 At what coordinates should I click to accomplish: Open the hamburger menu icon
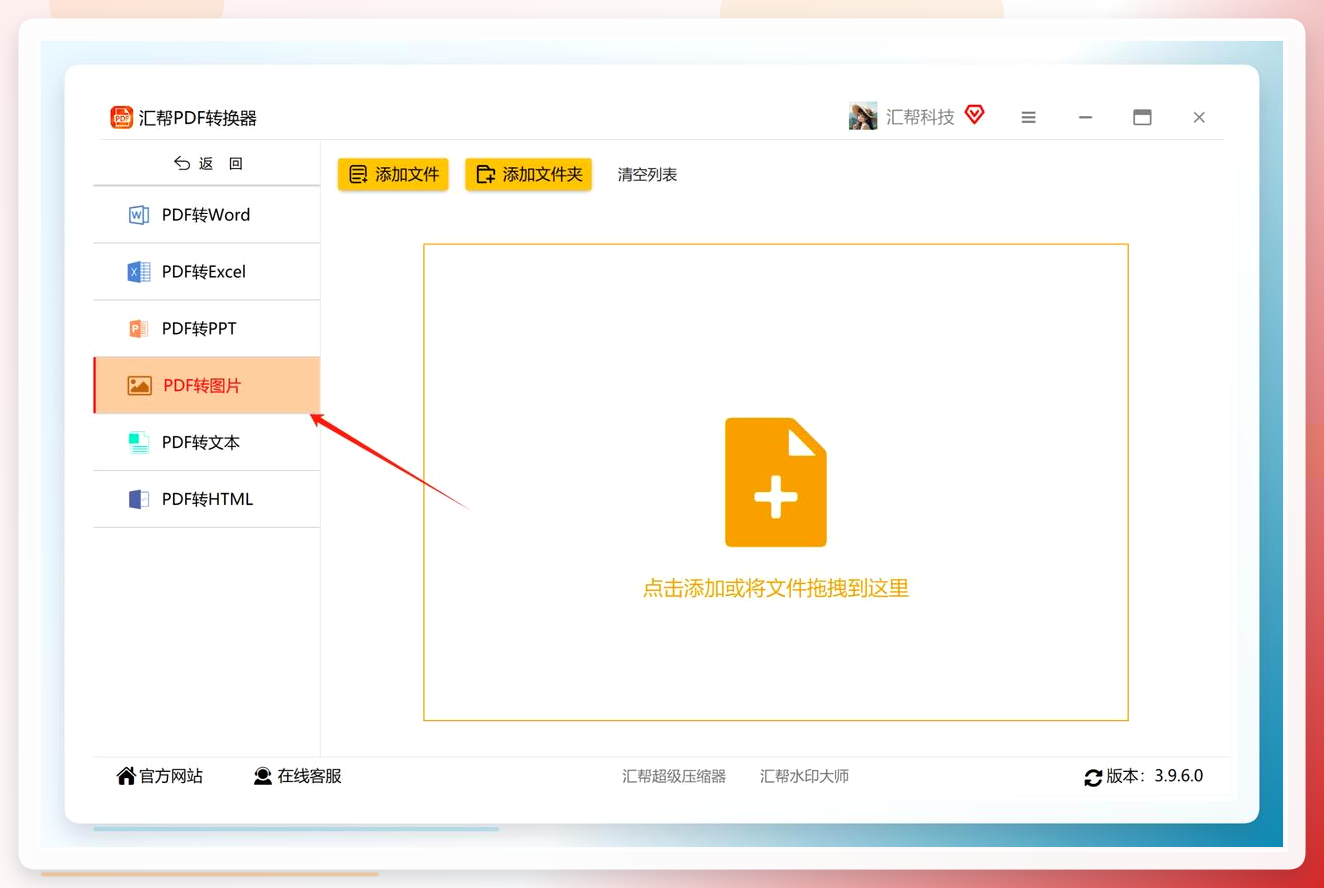1028,117
